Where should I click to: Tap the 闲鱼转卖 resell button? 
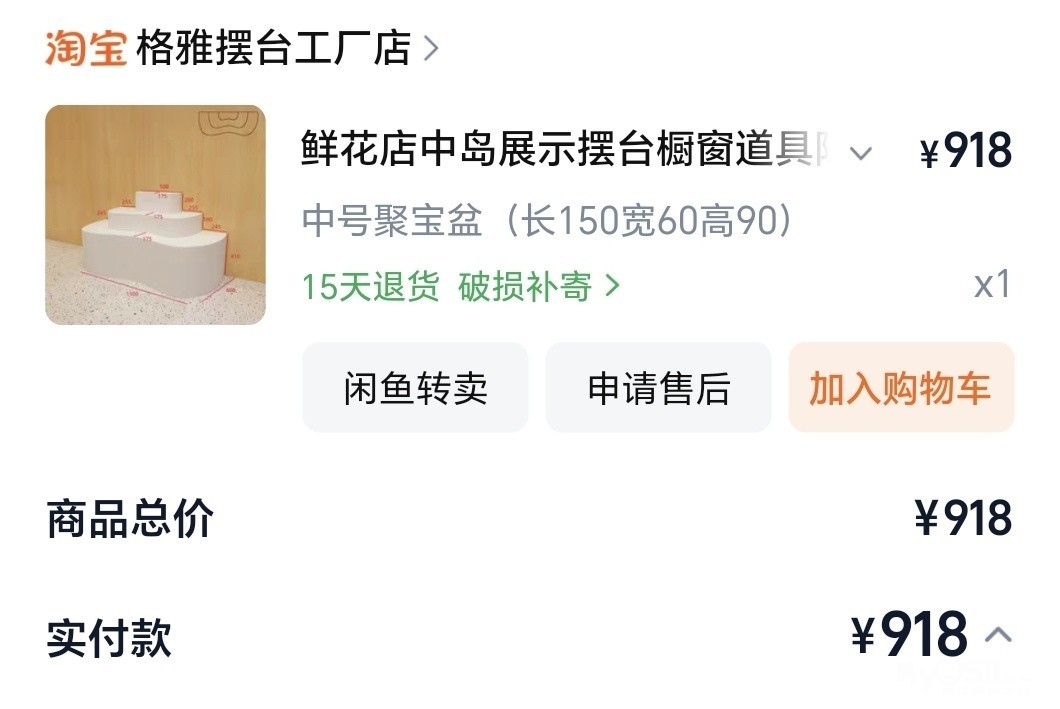[415, 387]
